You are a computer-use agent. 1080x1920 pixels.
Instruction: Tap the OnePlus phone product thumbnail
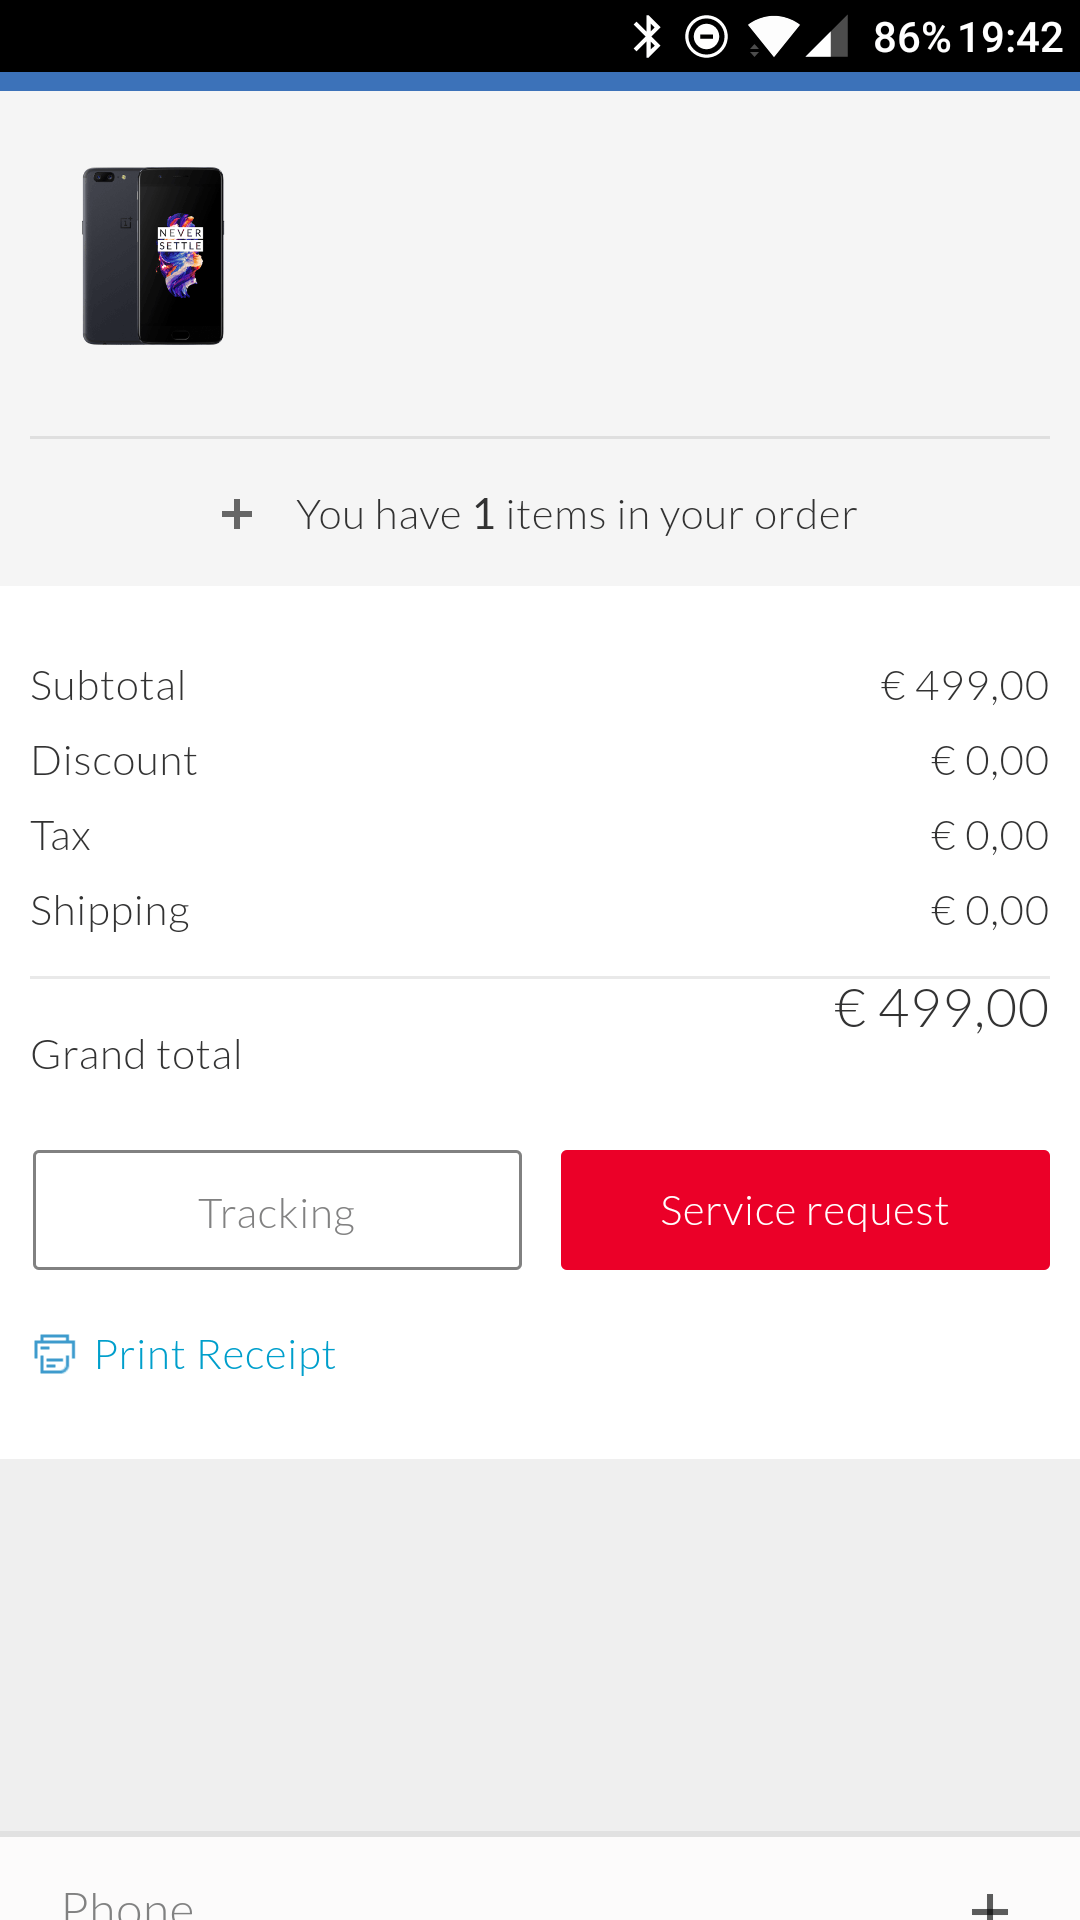[153, 256]
